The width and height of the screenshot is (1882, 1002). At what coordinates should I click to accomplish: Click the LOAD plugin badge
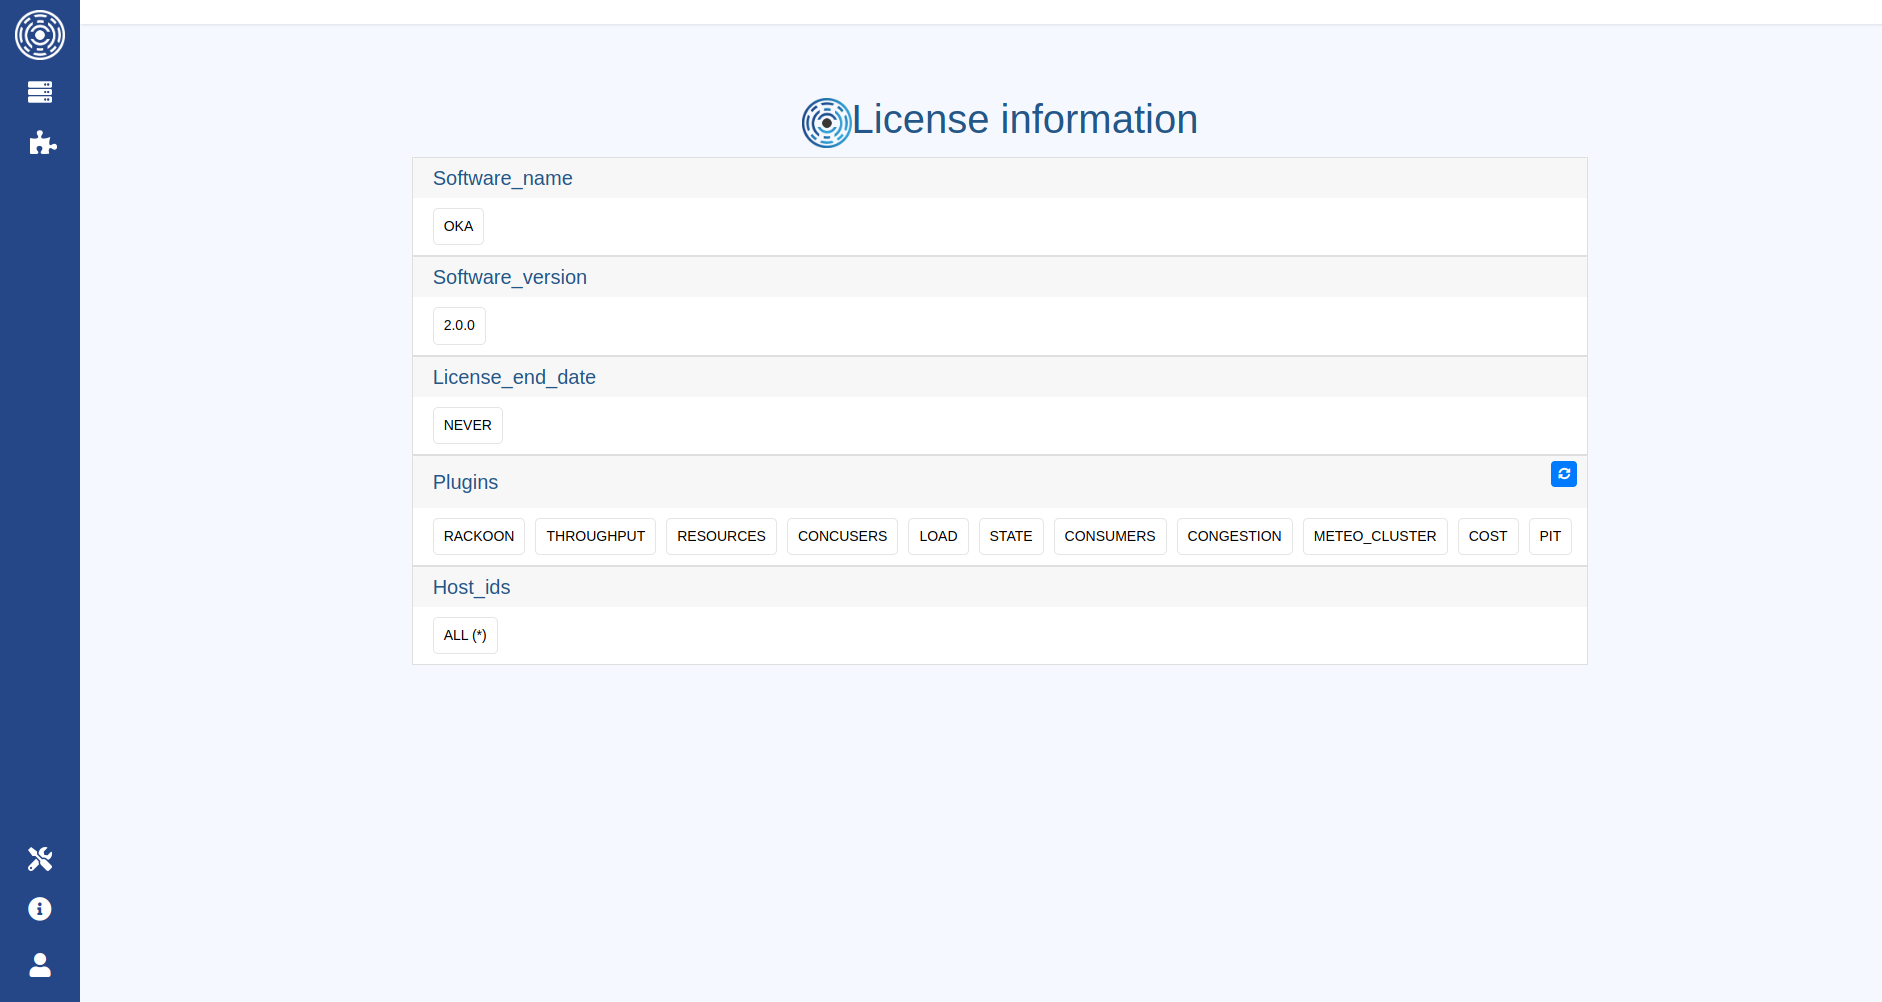pyautogui.click(x=938, y=537)
